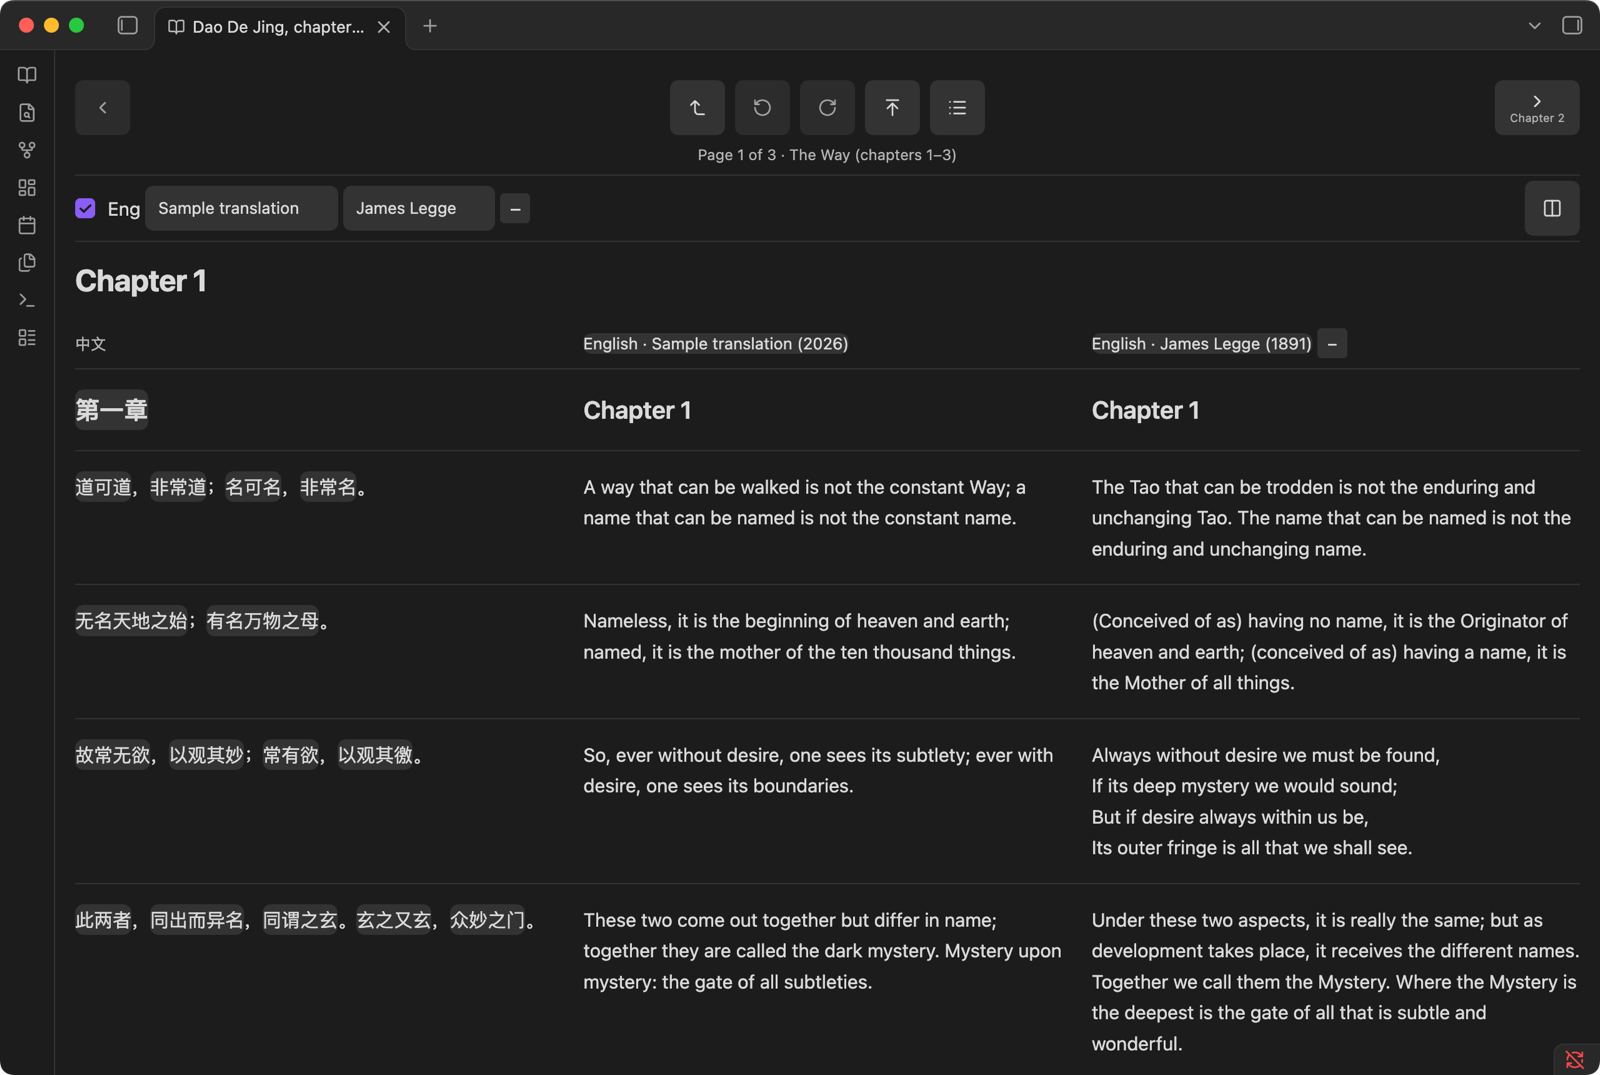Image resolution: width=1600 pixels, height=1075 pixels.
Task: Click the word 非常名
Action: point(328,487)
